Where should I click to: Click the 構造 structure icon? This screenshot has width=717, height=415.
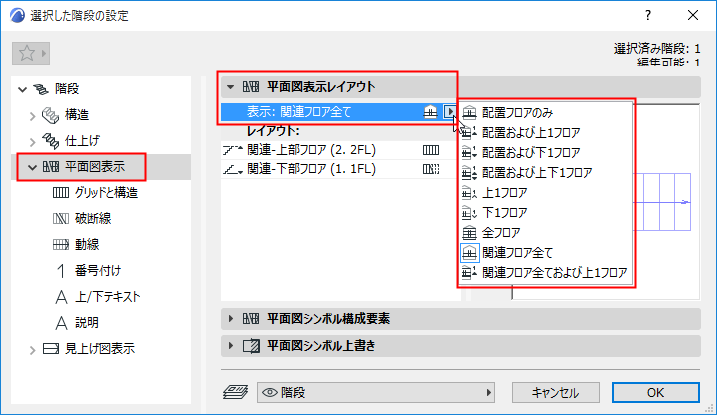(x=50, y=115)
